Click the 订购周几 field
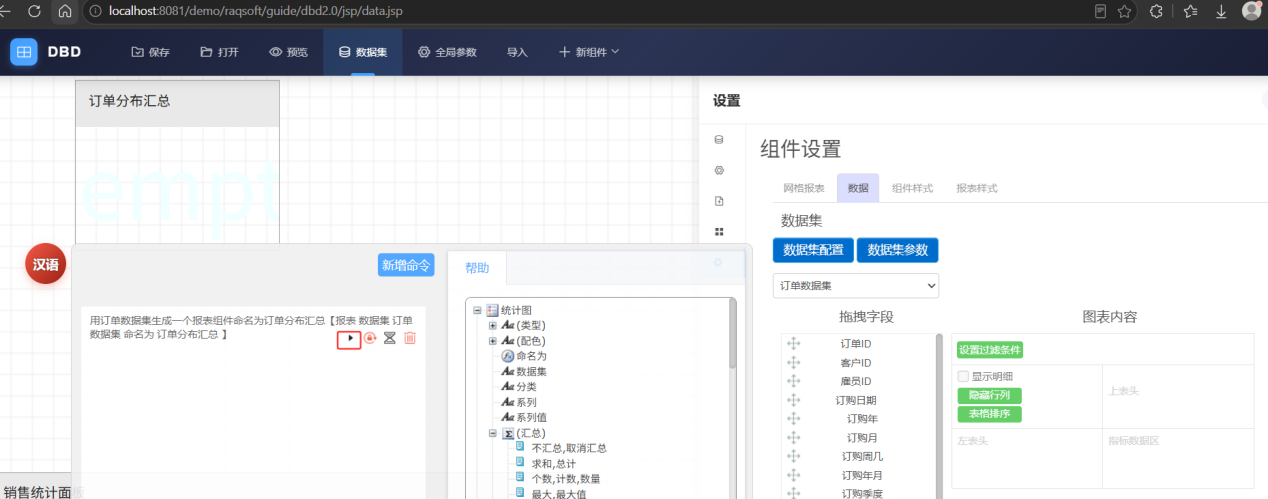 pos(861,456)
